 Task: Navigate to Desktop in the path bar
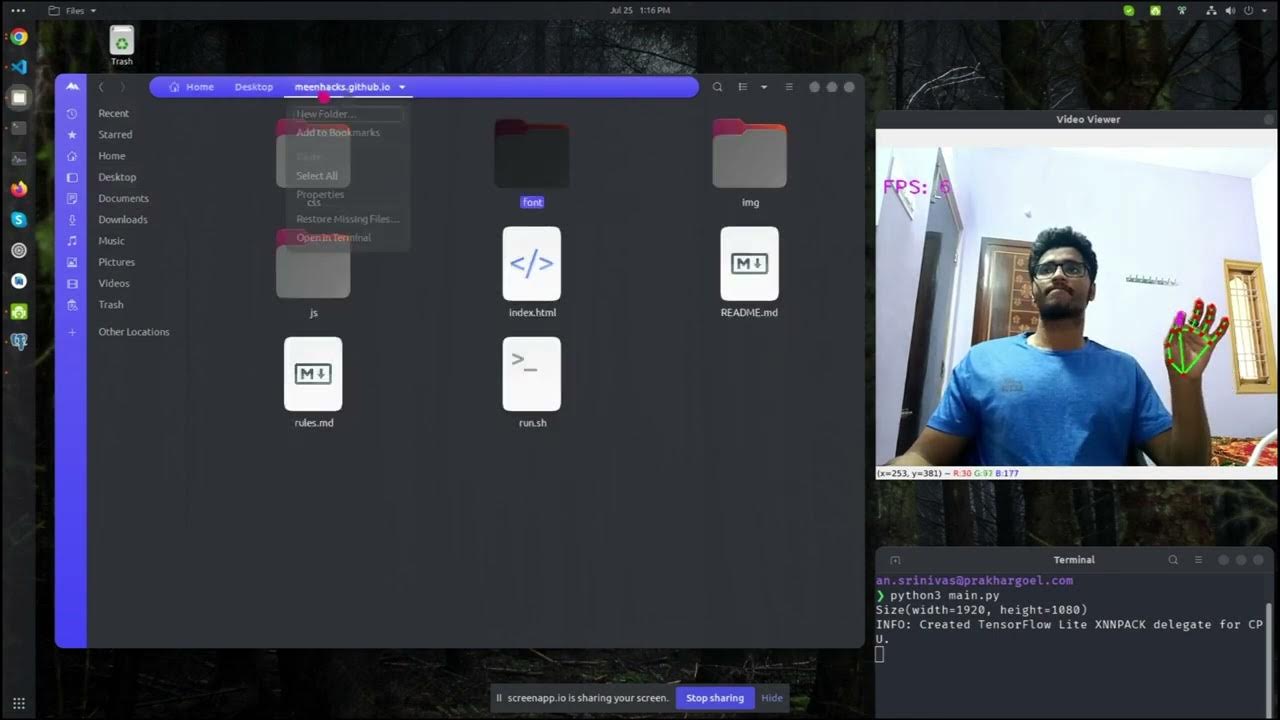point(254,87)
